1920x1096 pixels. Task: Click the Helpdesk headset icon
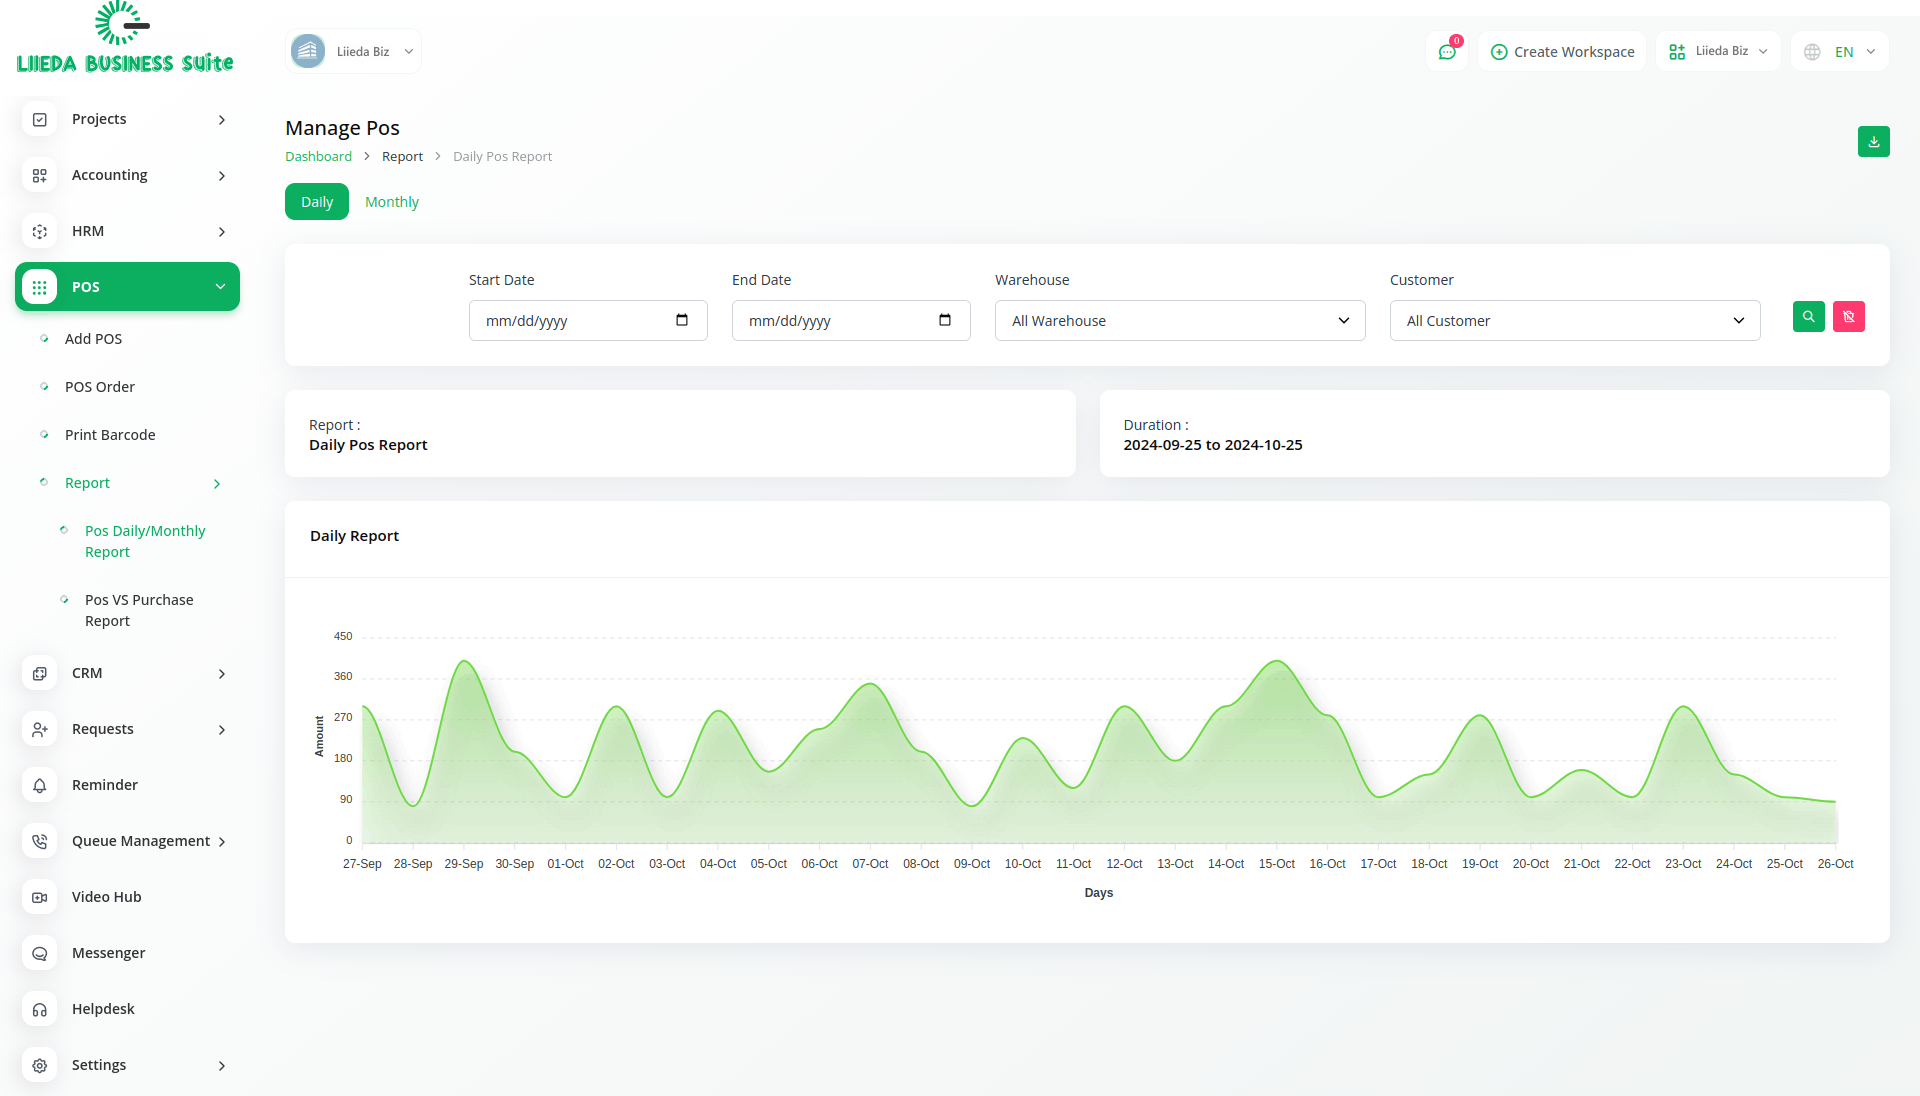40,1009
